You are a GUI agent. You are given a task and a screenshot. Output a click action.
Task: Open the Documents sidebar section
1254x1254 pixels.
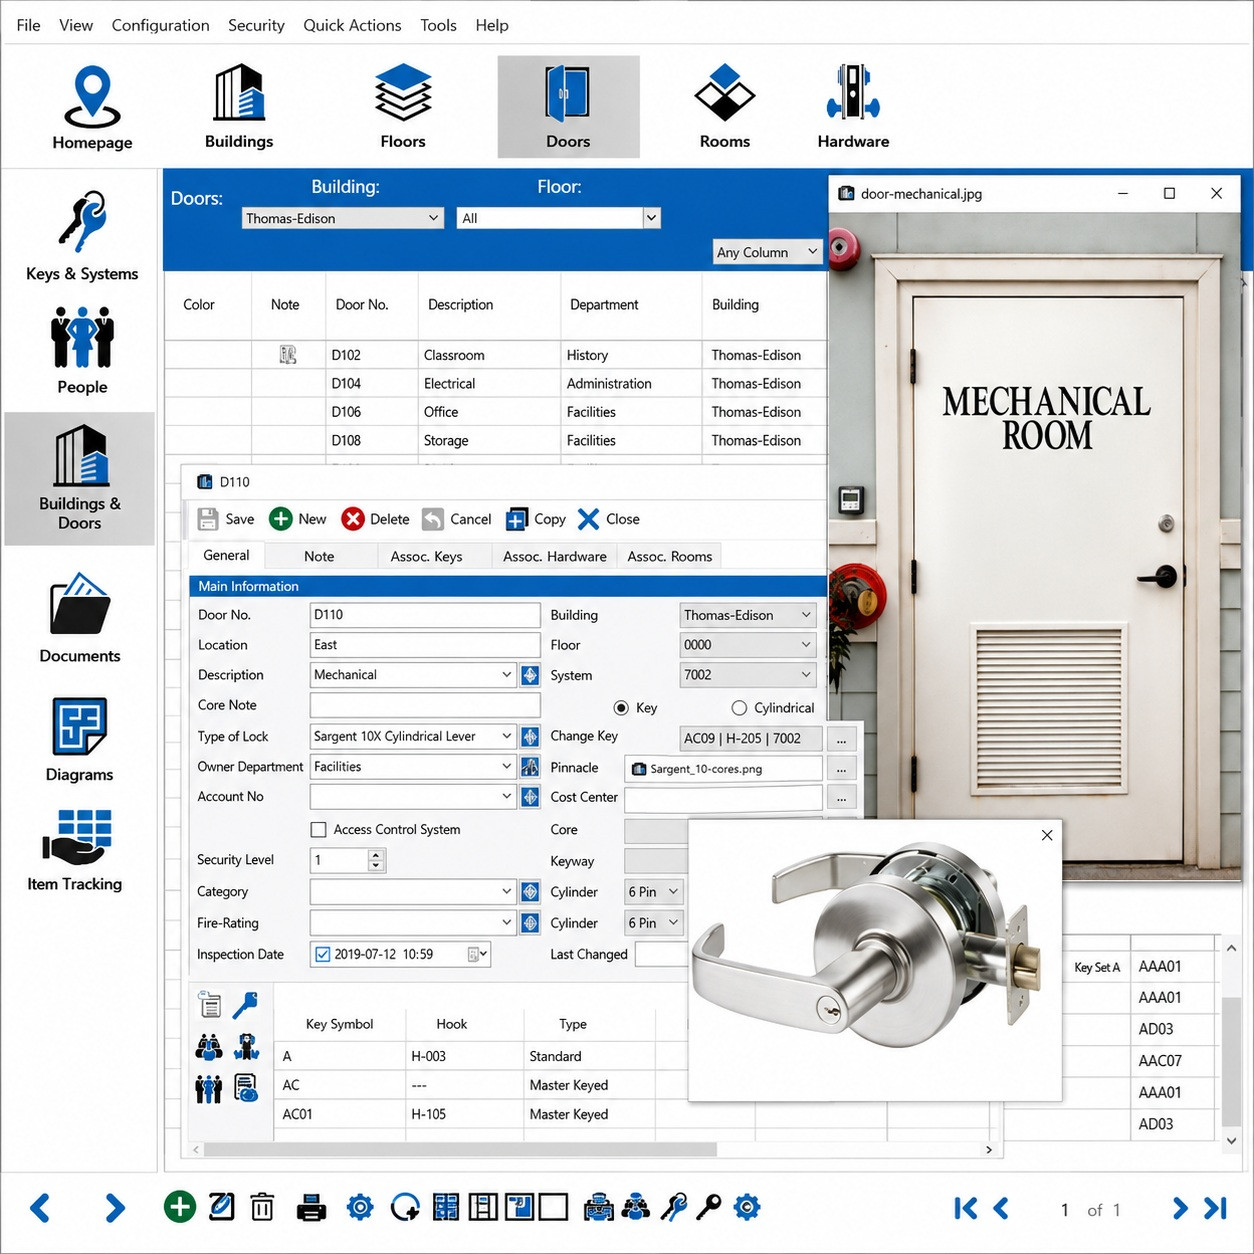(x=80, y=617)
